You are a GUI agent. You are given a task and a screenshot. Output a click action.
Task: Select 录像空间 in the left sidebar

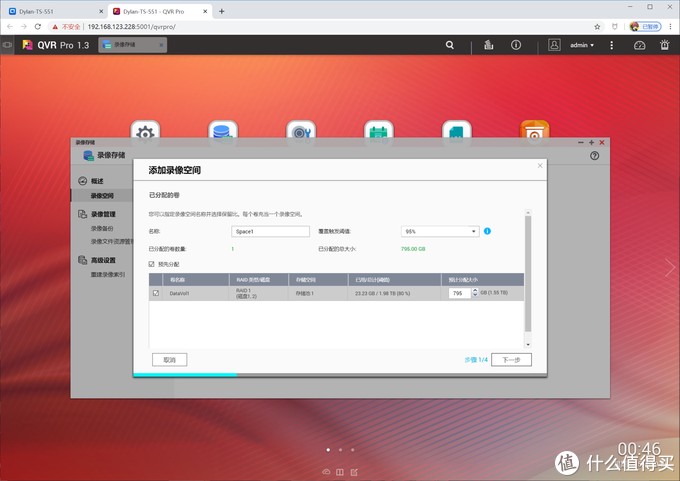coord(102,196)
